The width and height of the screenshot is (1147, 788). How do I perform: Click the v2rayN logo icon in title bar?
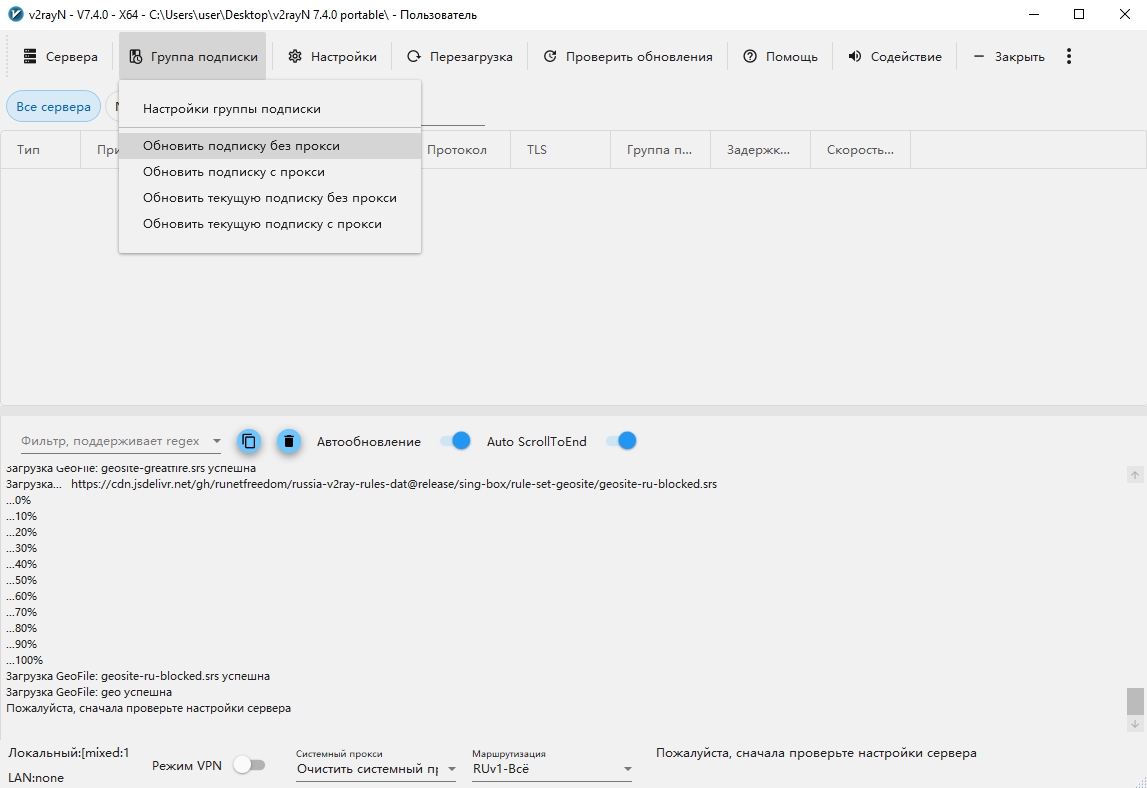(x=15, y=15)
